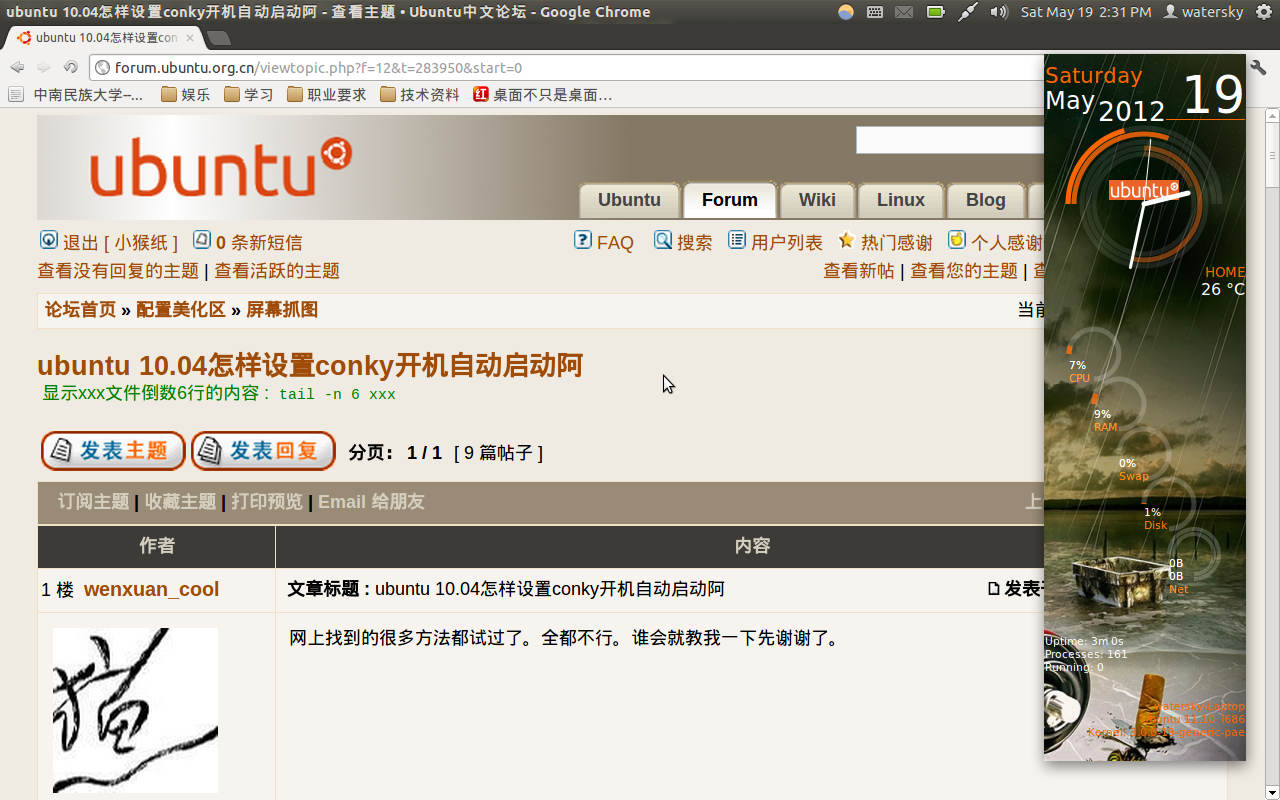Go to 配置美化区 breadcrumb

point(181,310)
